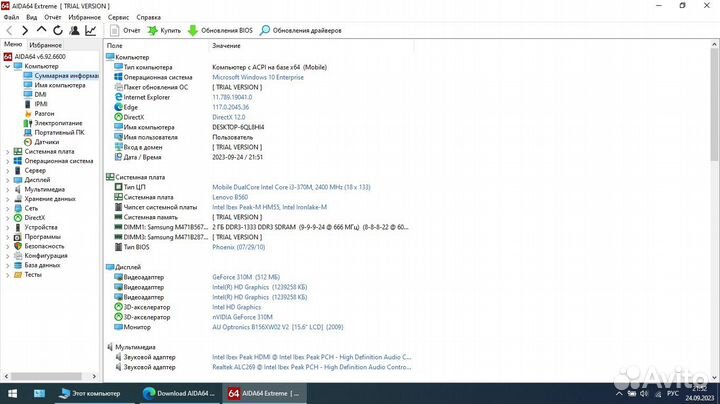The height and width of the screenshot is (404, 720).
Task: Expand the Мультимедиа tree node
Action: pyautogui.click(x=7, y=190)
